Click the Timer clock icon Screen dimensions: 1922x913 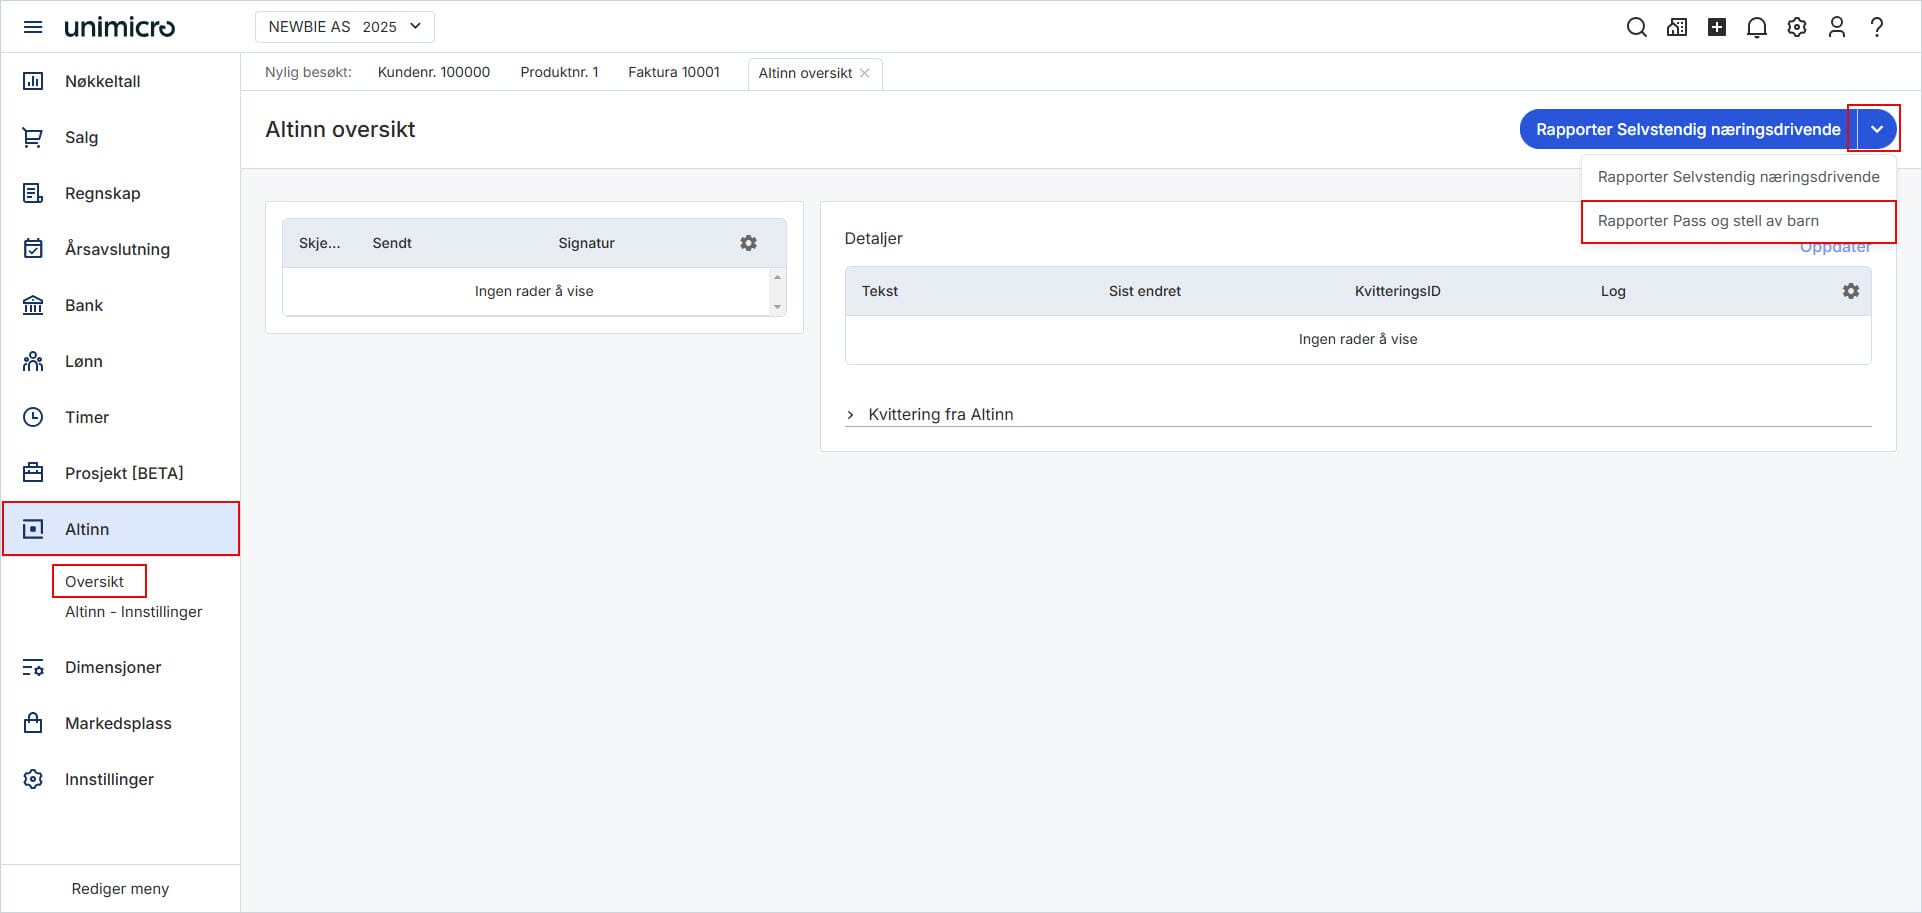(x=33, y=417)
